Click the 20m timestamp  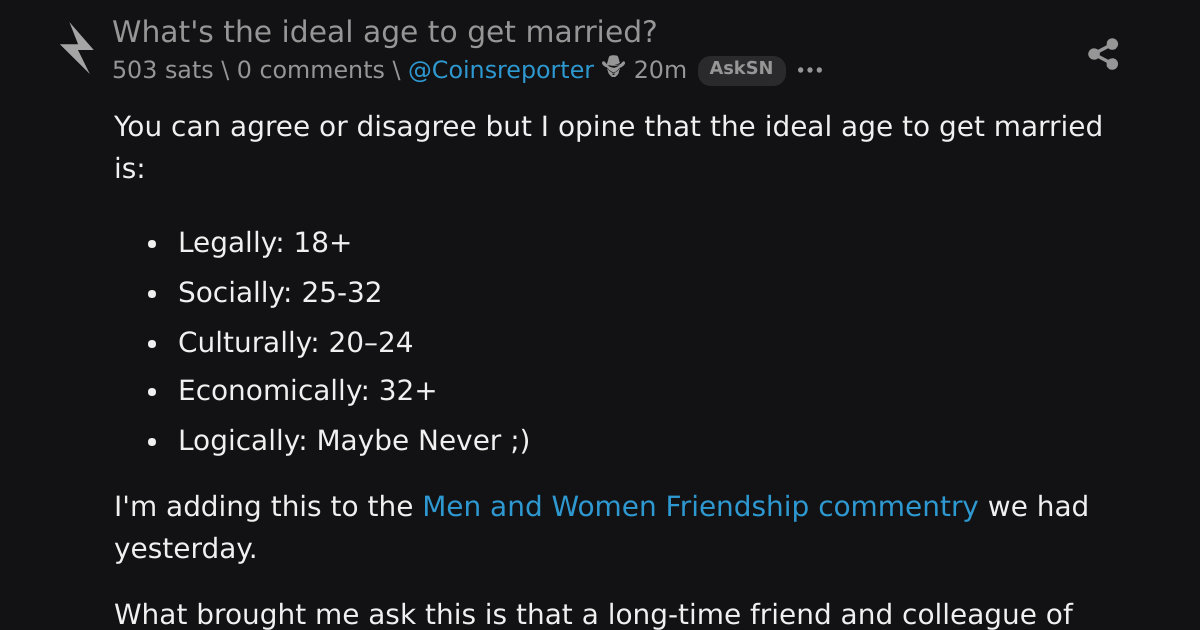[660, 70]
